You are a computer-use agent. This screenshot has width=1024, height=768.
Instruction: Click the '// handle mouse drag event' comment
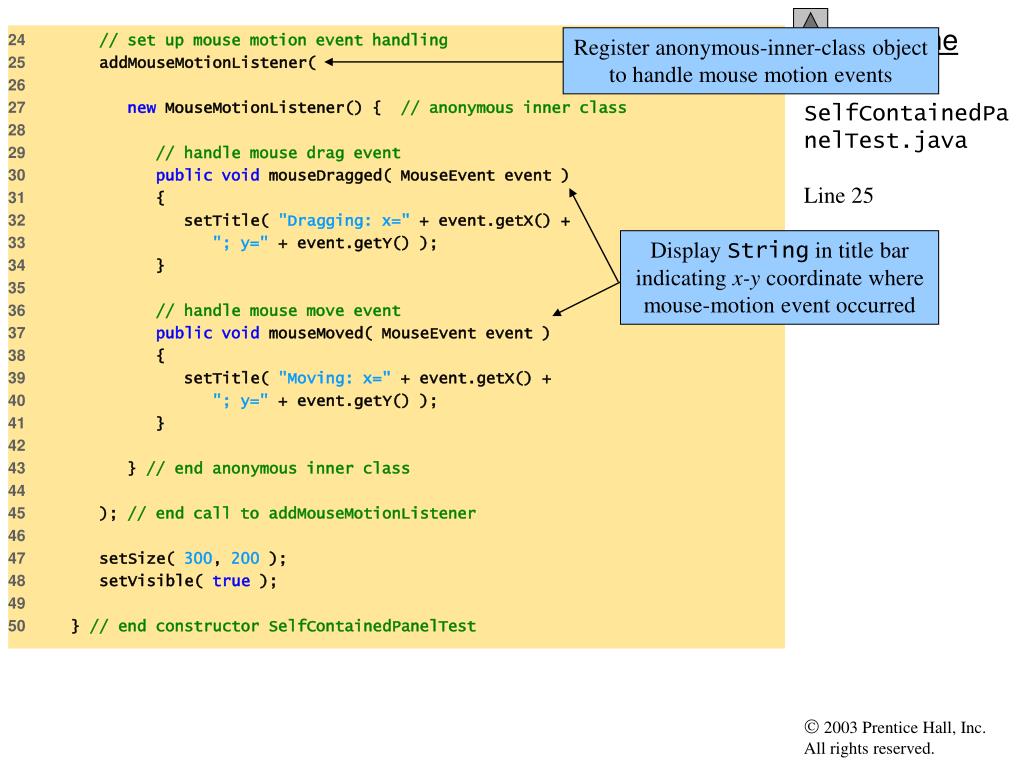(278, 153)
